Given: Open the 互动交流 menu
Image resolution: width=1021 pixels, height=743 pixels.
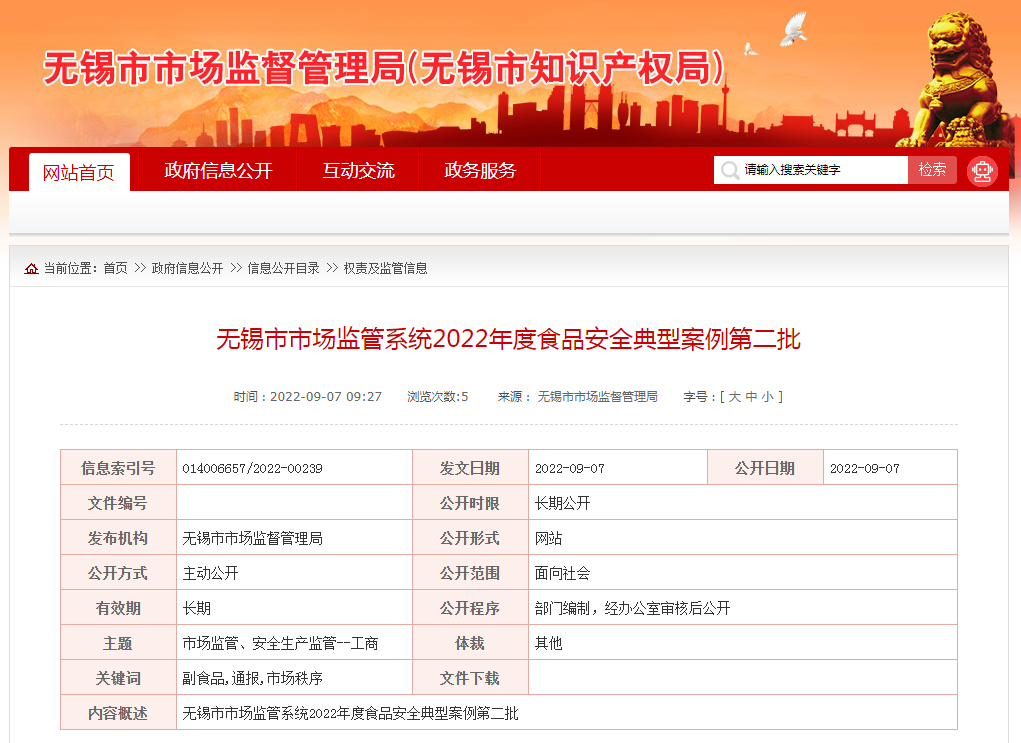Looking at the screenshot, I should (358, 171).
